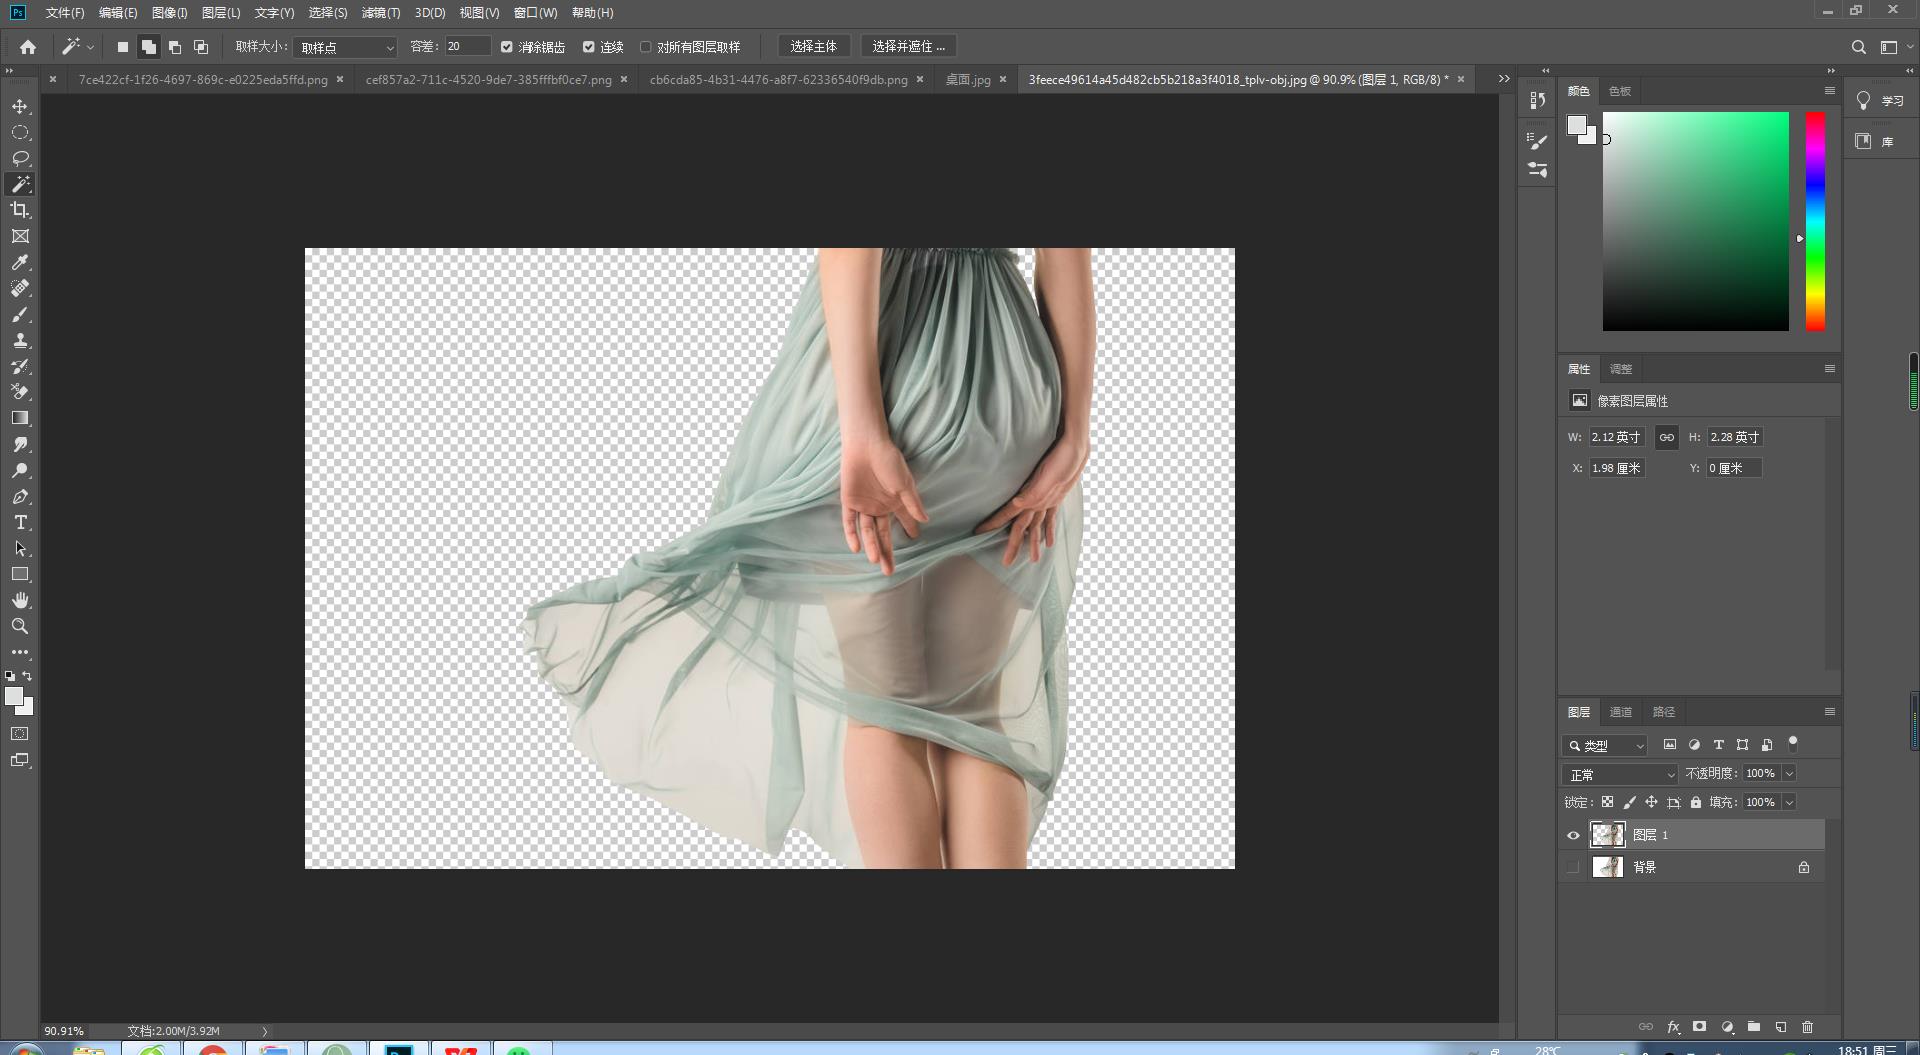Select the Zoom tool

[x=20, y=627]
